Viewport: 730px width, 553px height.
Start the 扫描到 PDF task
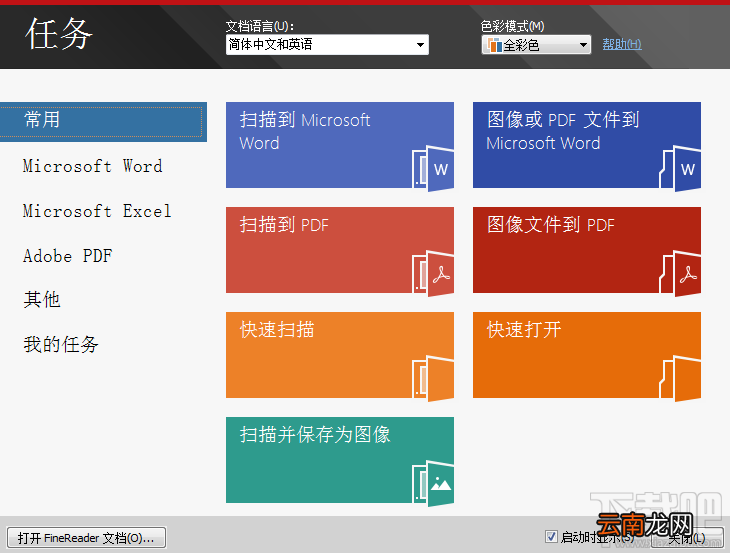(x=340, y=250)
